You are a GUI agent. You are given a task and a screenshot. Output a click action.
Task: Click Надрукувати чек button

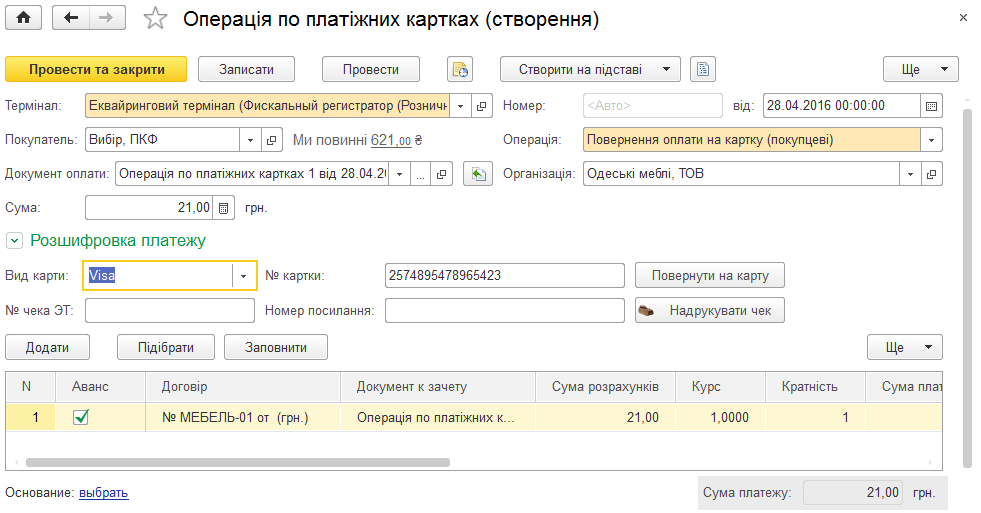[710, 310]
